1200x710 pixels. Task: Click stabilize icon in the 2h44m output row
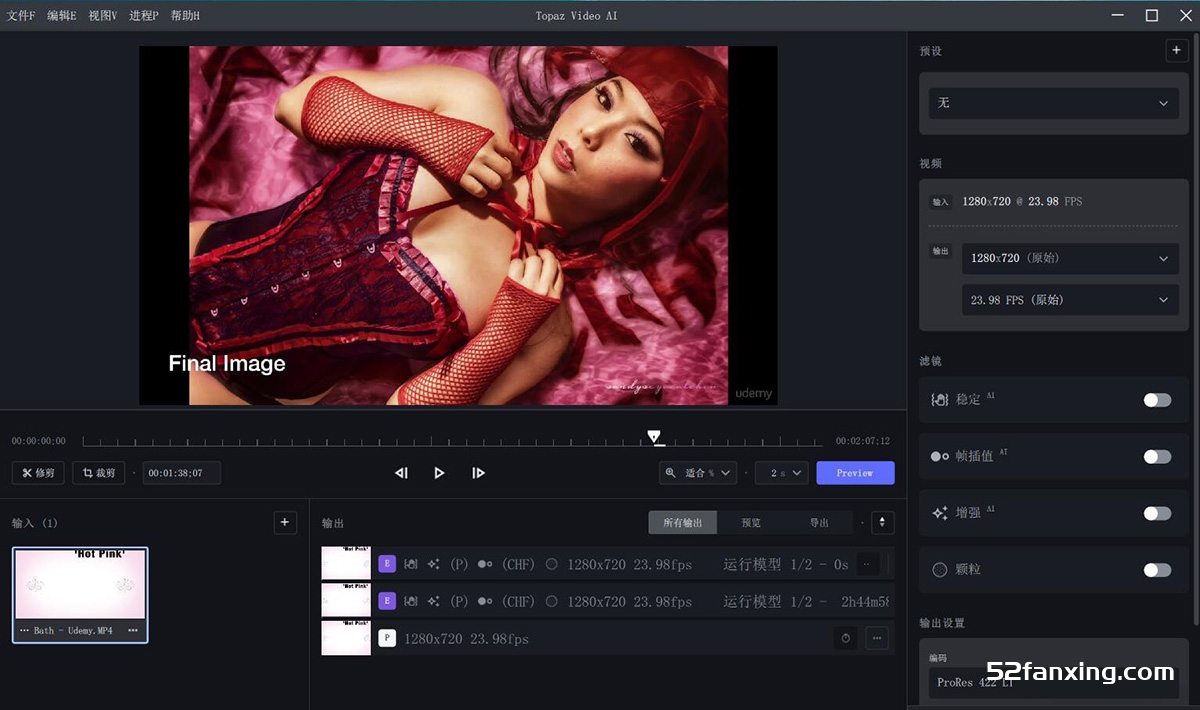(411, 601)
